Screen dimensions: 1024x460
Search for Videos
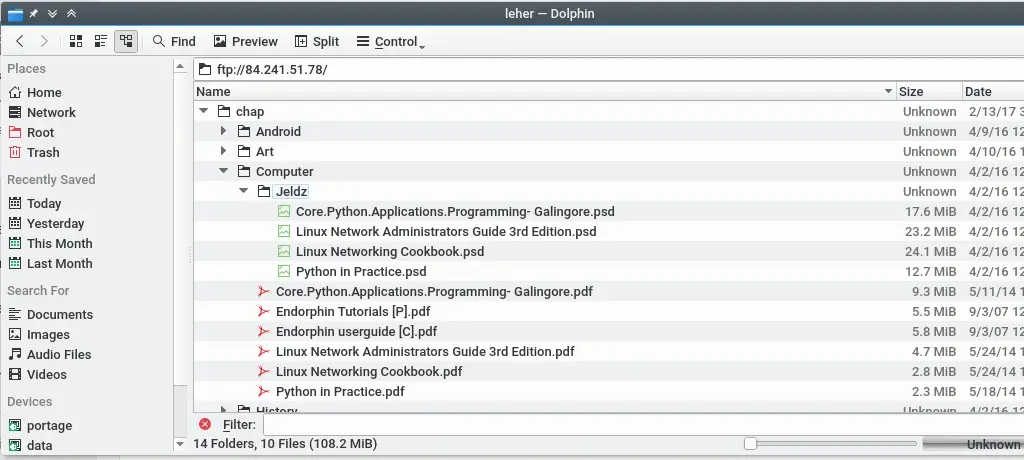tap(46, 374)
